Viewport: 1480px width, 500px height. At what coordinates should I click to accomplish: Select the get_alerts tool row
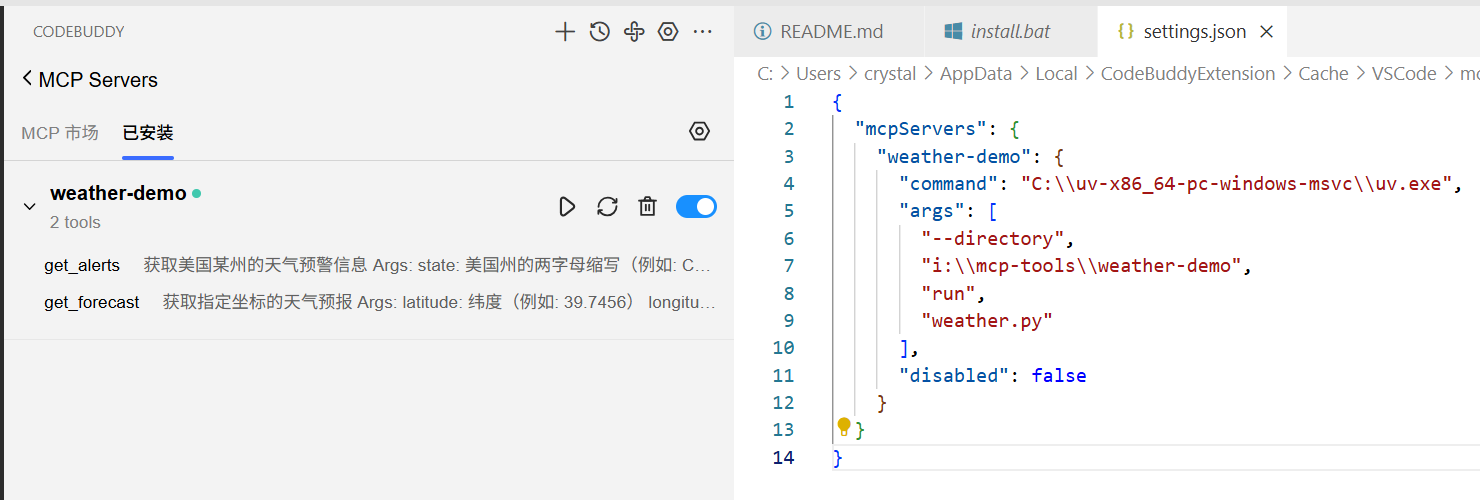[x=380, y=265]
